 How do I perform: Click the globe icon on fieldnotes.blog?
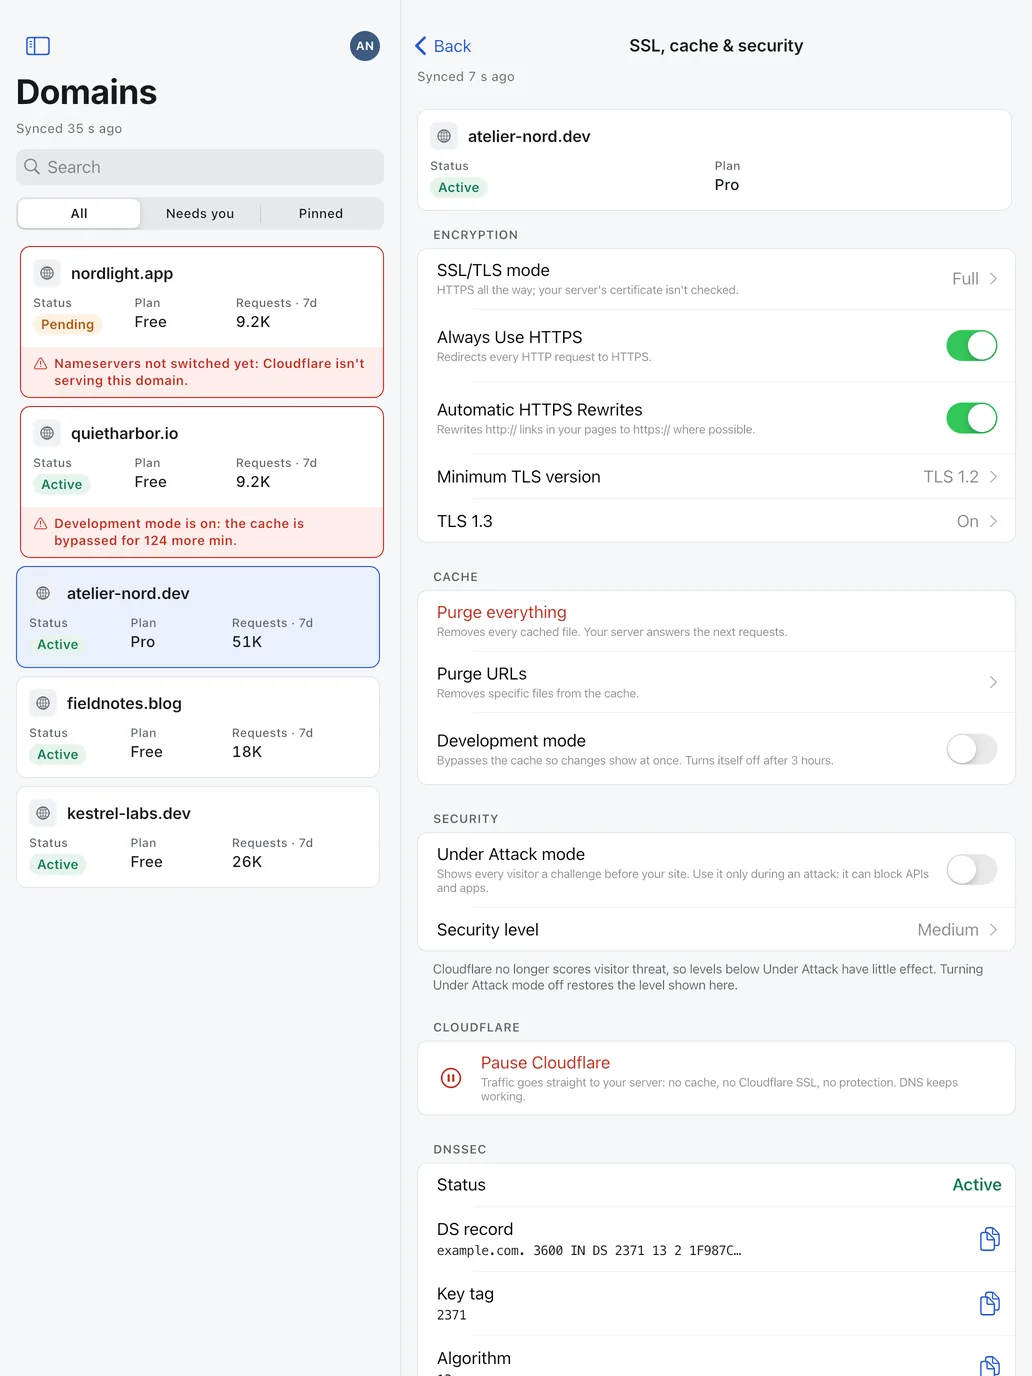tap(43, 703)
